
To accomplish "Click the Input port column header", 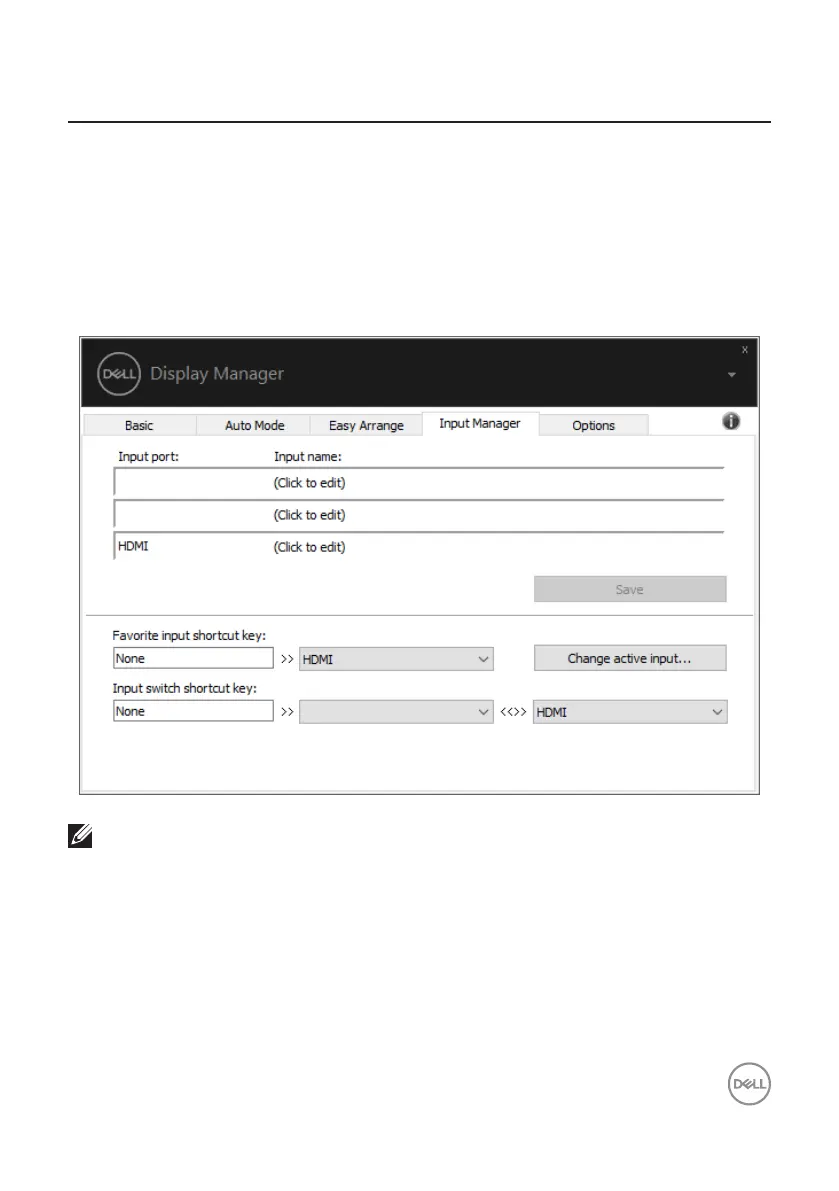I will (148, 456).
